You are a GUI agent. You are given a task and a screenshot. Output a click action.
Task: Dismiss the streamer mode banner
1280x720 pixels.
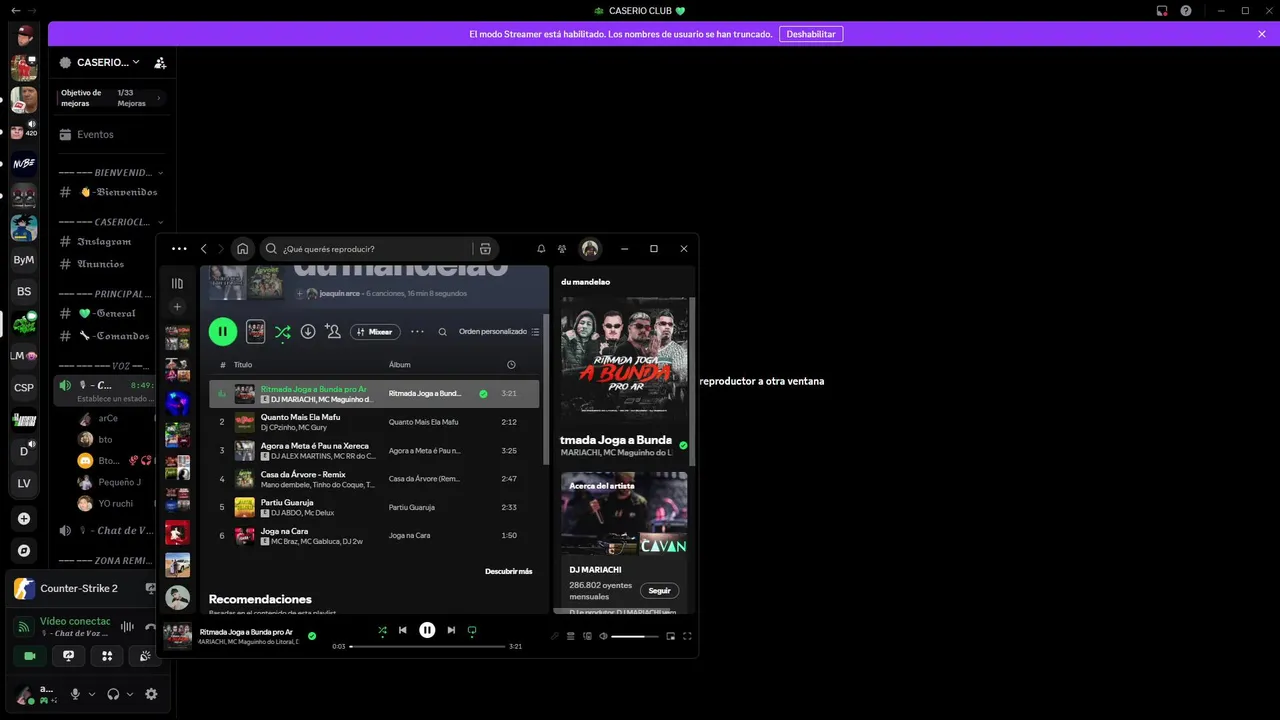[1262, 34]
